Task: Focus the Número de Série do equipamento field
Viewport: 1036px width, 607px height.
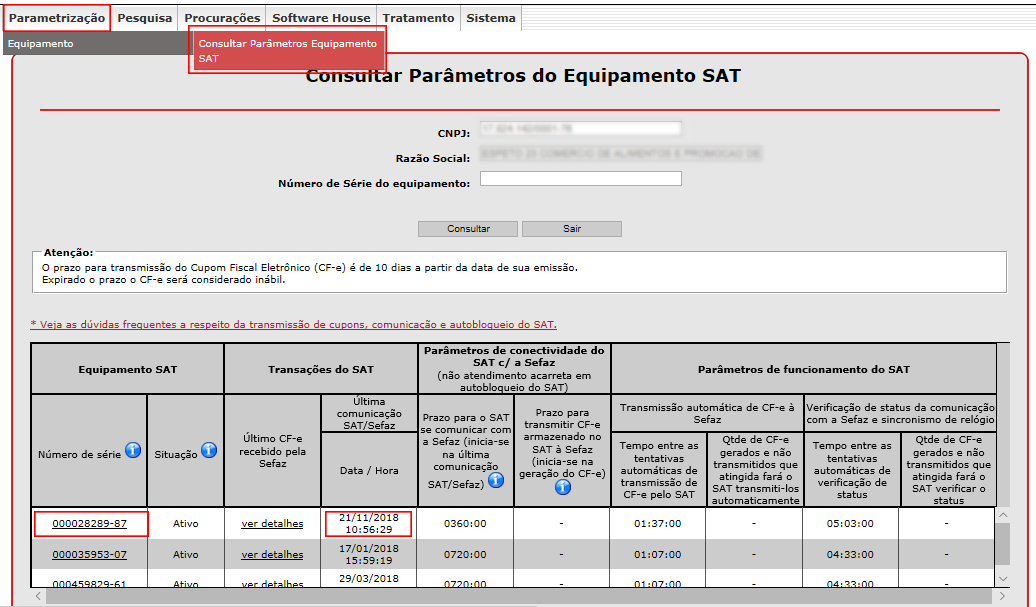Action: pyautogui.click(x=580, y=178)
